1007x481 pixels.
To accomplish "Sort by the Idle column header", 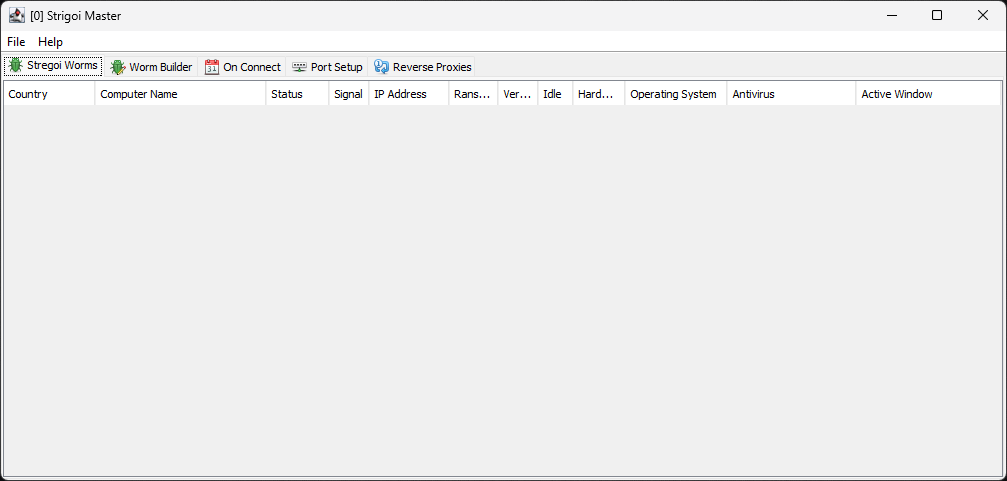I will [555, 94].
